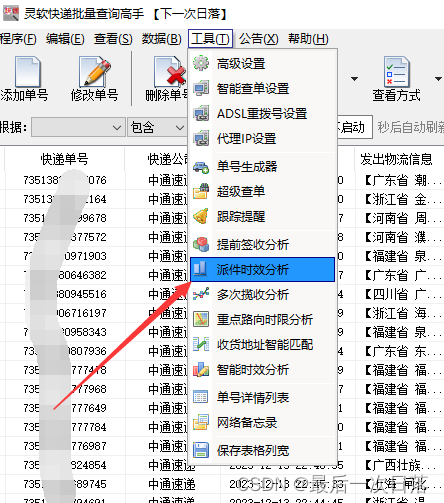Screen dimensions: 444x503
Task: Click the 【四川省 logistics info cell
Action: click(399, 294)
